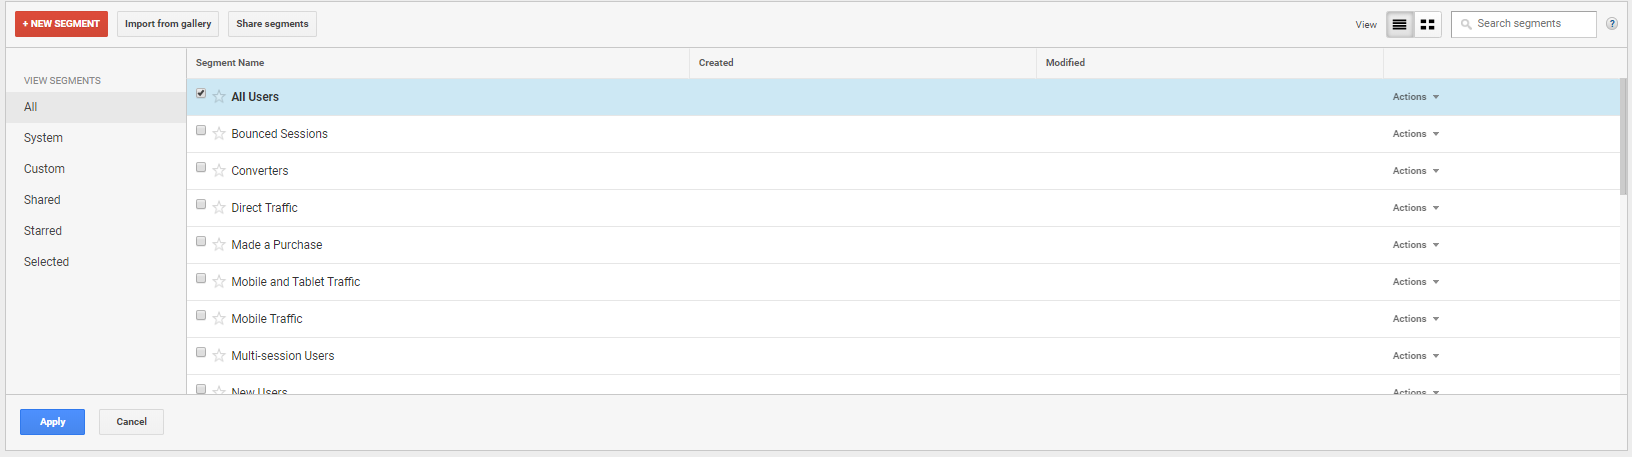Create a new segment with + NEW SEGMENT

tap(61, 24)
